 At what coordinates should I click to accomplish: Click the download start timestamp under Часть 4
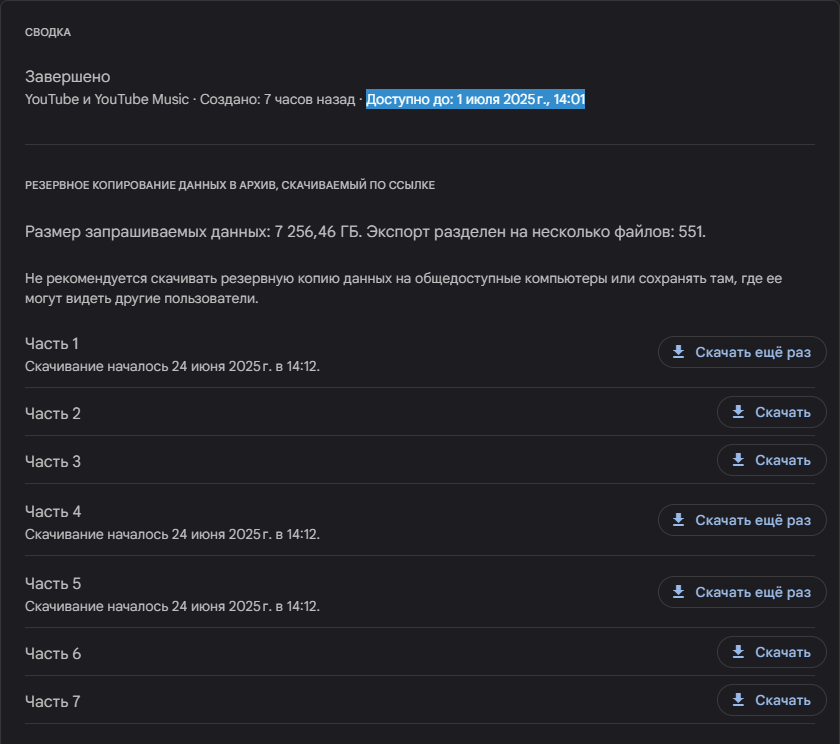(x=172, y=534)
